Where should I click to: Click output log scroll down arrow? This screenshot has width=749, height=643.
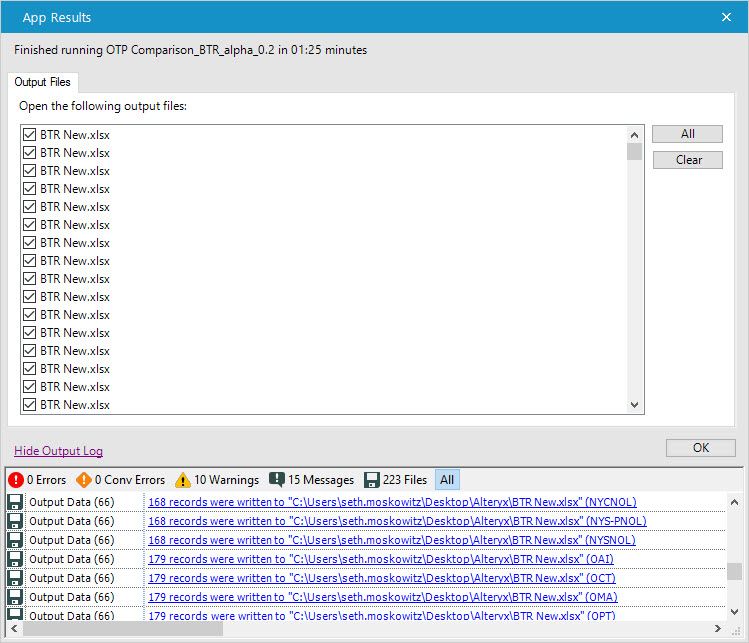tap(735, 612)
